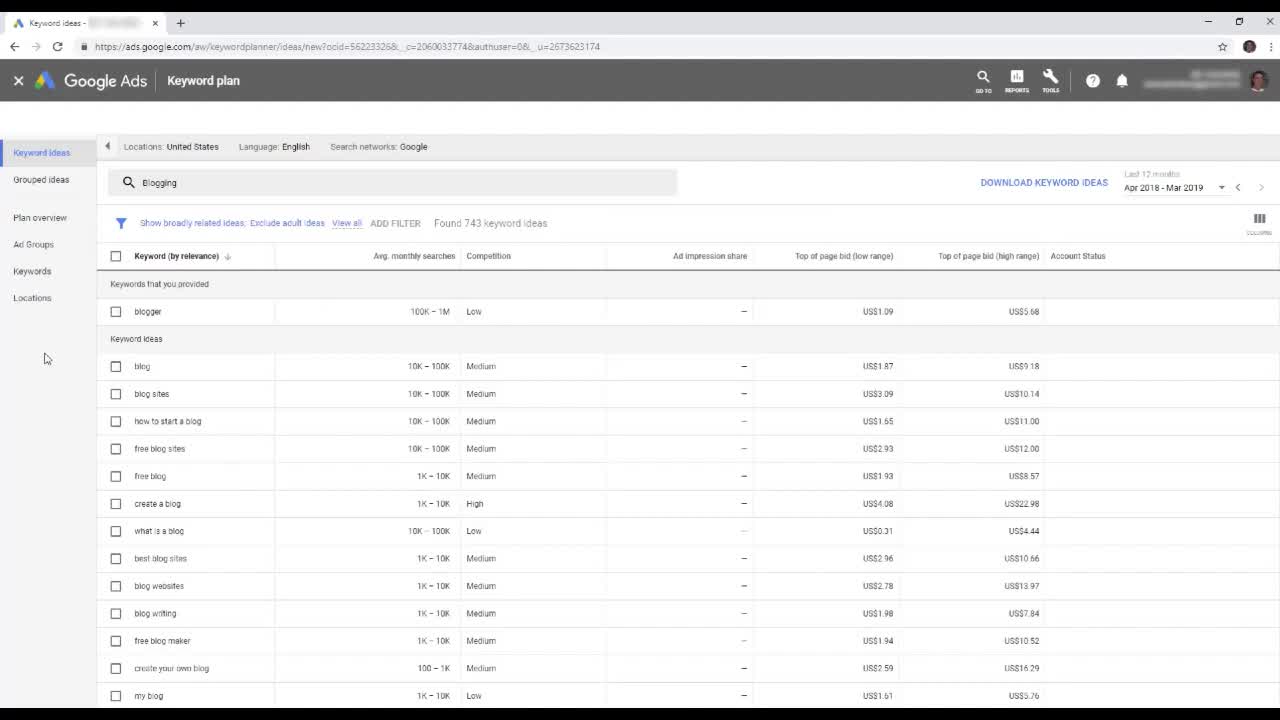The width and height of the screenshot is (1280, 720).
Task: Open the Help question mark icon
Action: 1093,81
